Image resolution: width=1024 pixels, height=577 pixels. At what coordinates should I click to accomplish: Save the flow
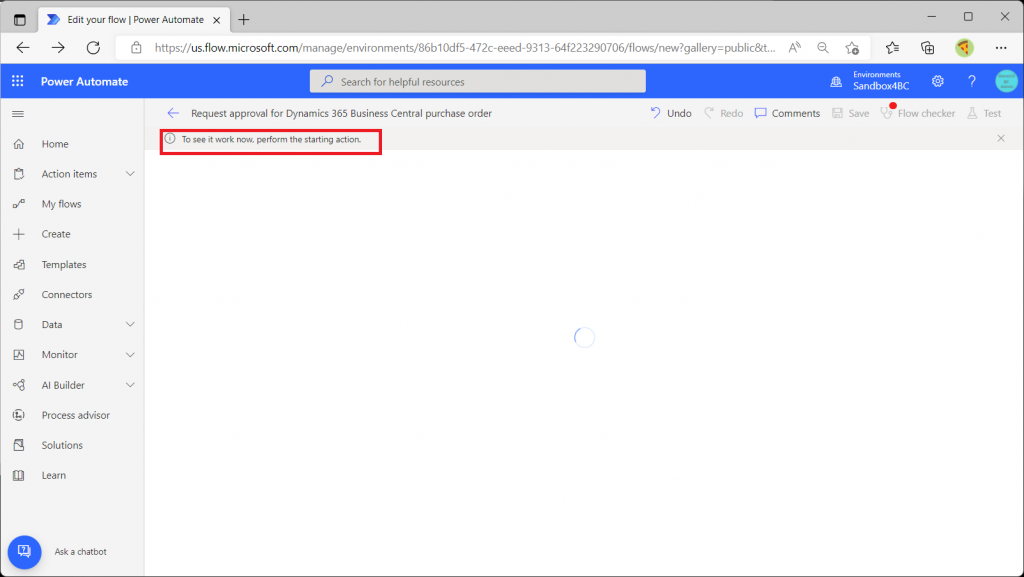click(850, 113)
